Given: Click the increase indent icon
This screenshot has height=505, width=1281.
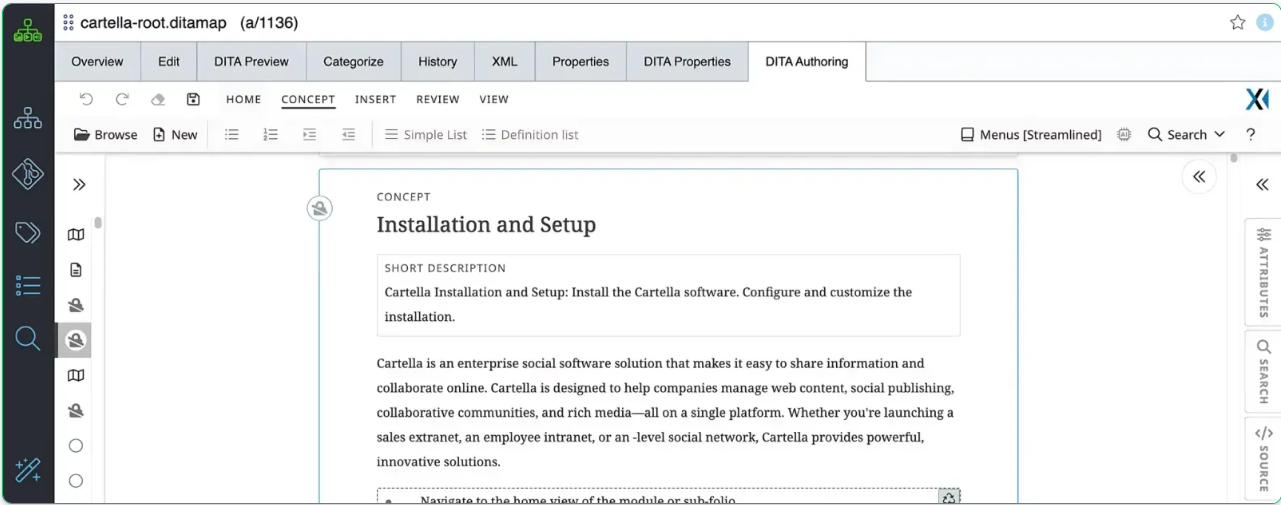Looking at the screenshot, I should (x=309, y=135).
